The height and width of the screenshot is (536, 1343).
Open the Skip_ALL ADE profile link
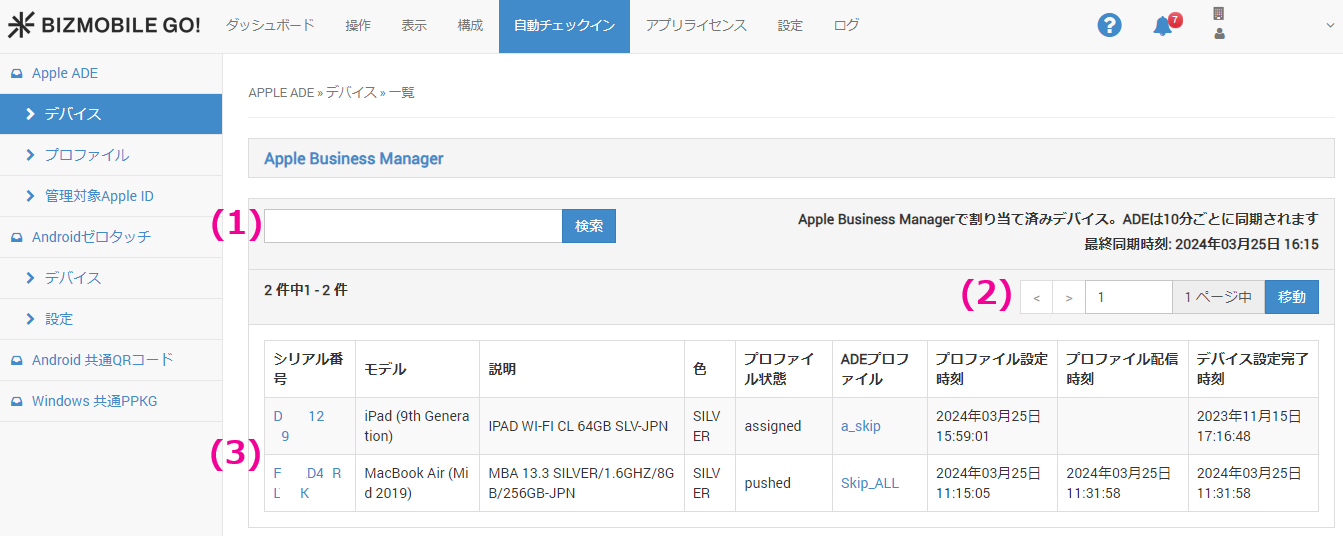point(869,483)
